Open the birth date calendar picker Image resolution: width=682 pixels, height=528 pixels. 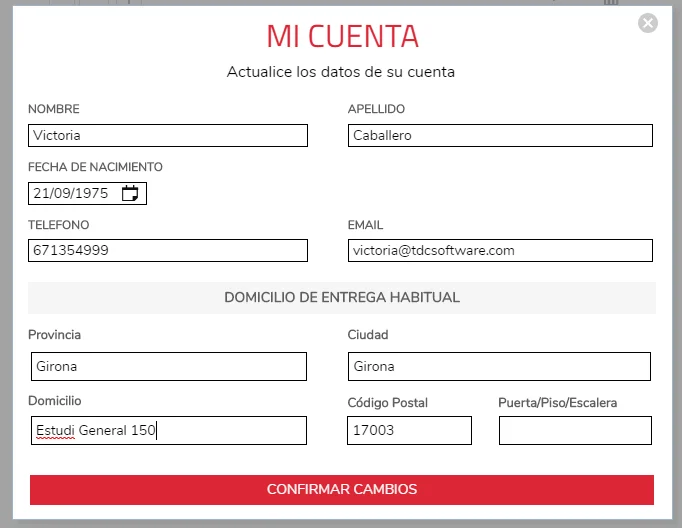[x=130, y=194]
